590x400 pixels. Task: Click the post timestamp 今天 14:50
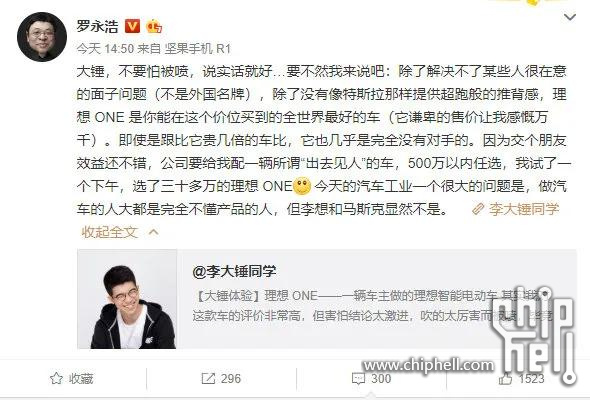coord(105,49)
